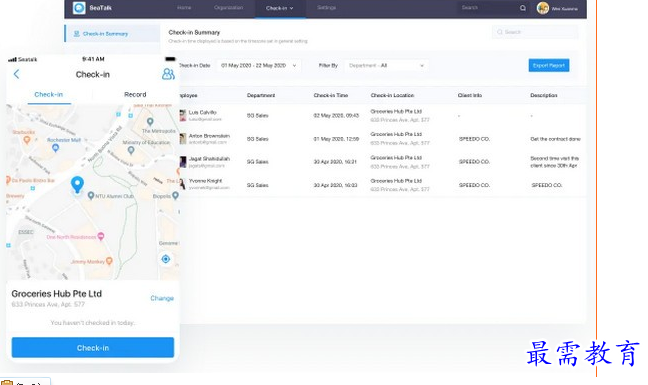
Task: Click the Biopolis map marker
Action: pos(175,195)
